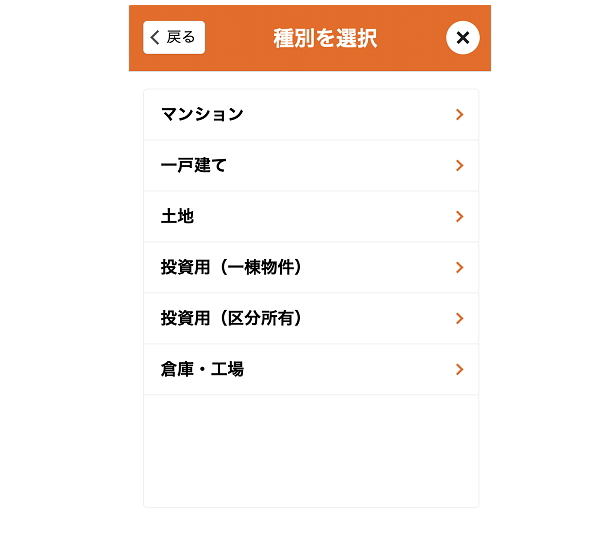Go back using the 戻る button
603x537 pixels.
click(174, 37)
